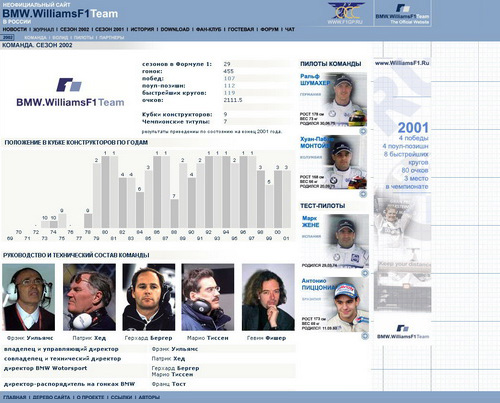Click round arrow icon under Ralf Schumacher
This screenshot has height=403, width=500.
click(363, 131)
